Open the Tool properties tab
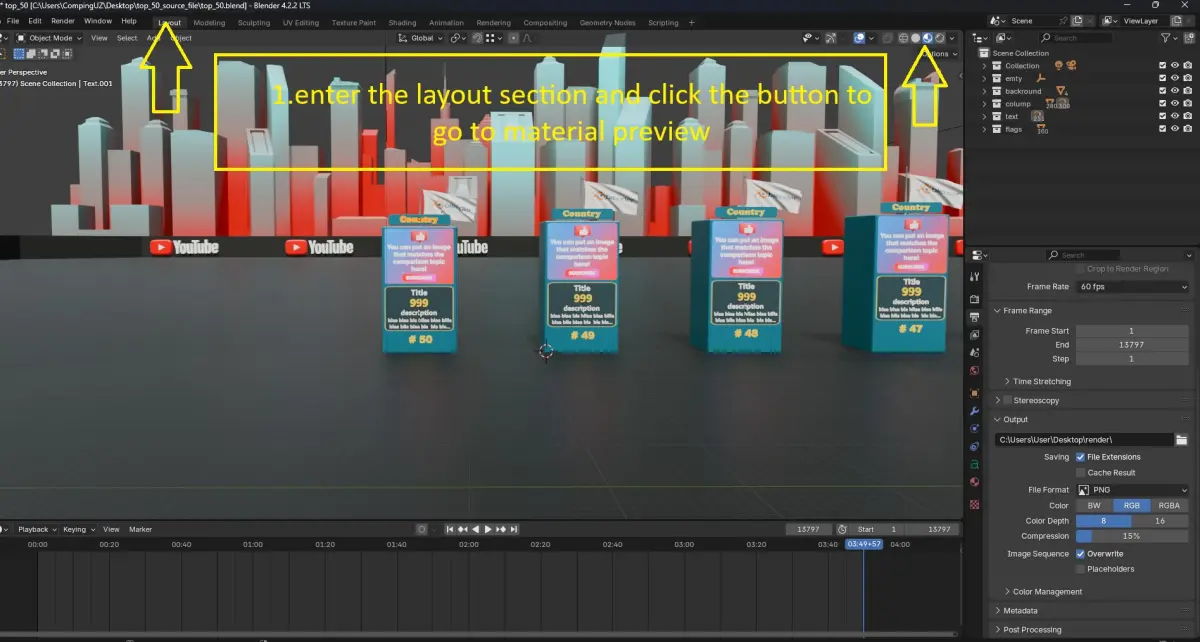Screen dimensions: 1200x642 click(975, 276)
